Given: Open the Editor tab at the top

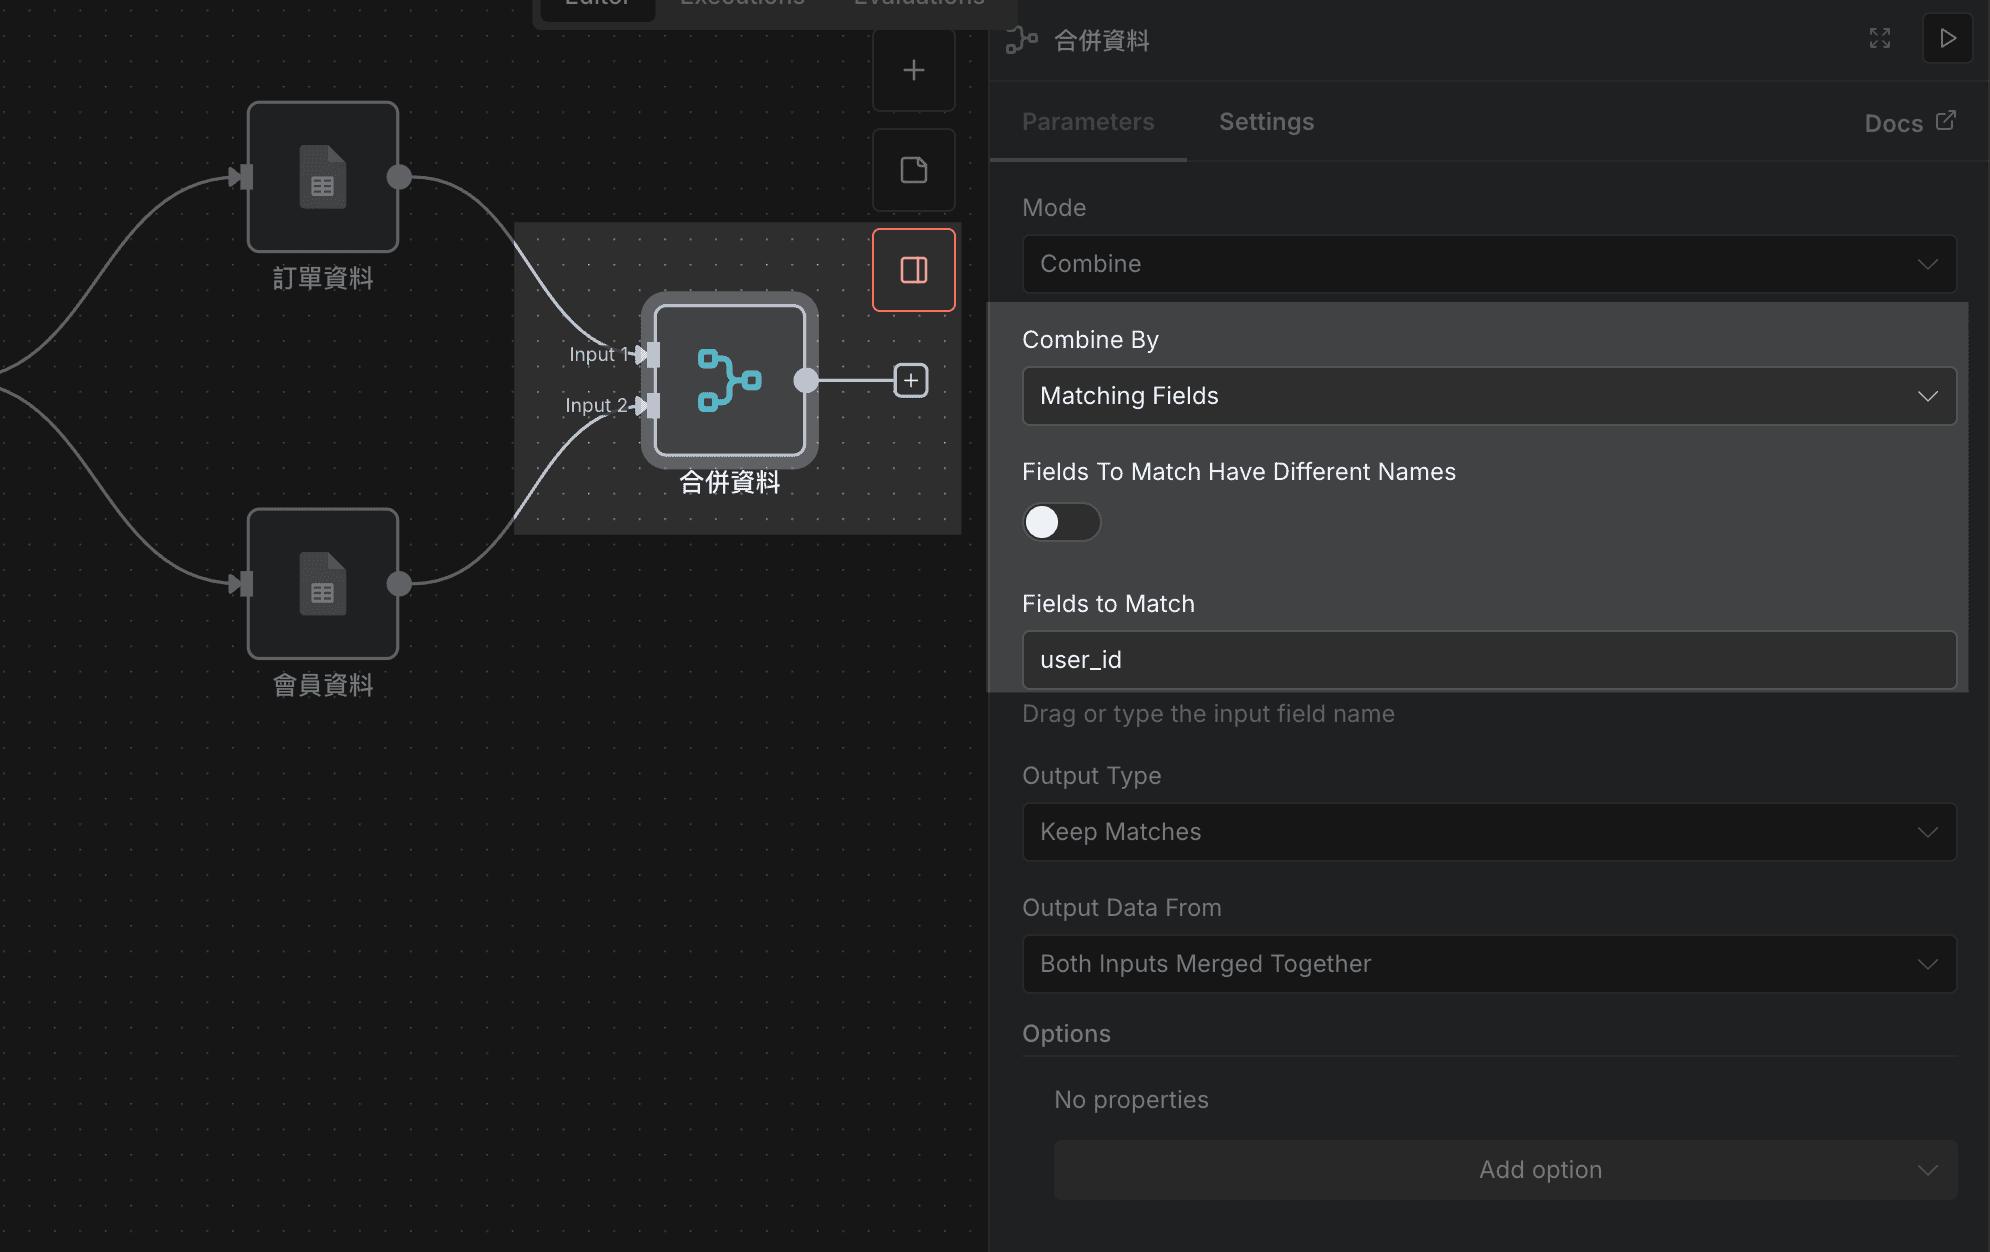Looking at the screenshot, I should click(x=597, y=6).
